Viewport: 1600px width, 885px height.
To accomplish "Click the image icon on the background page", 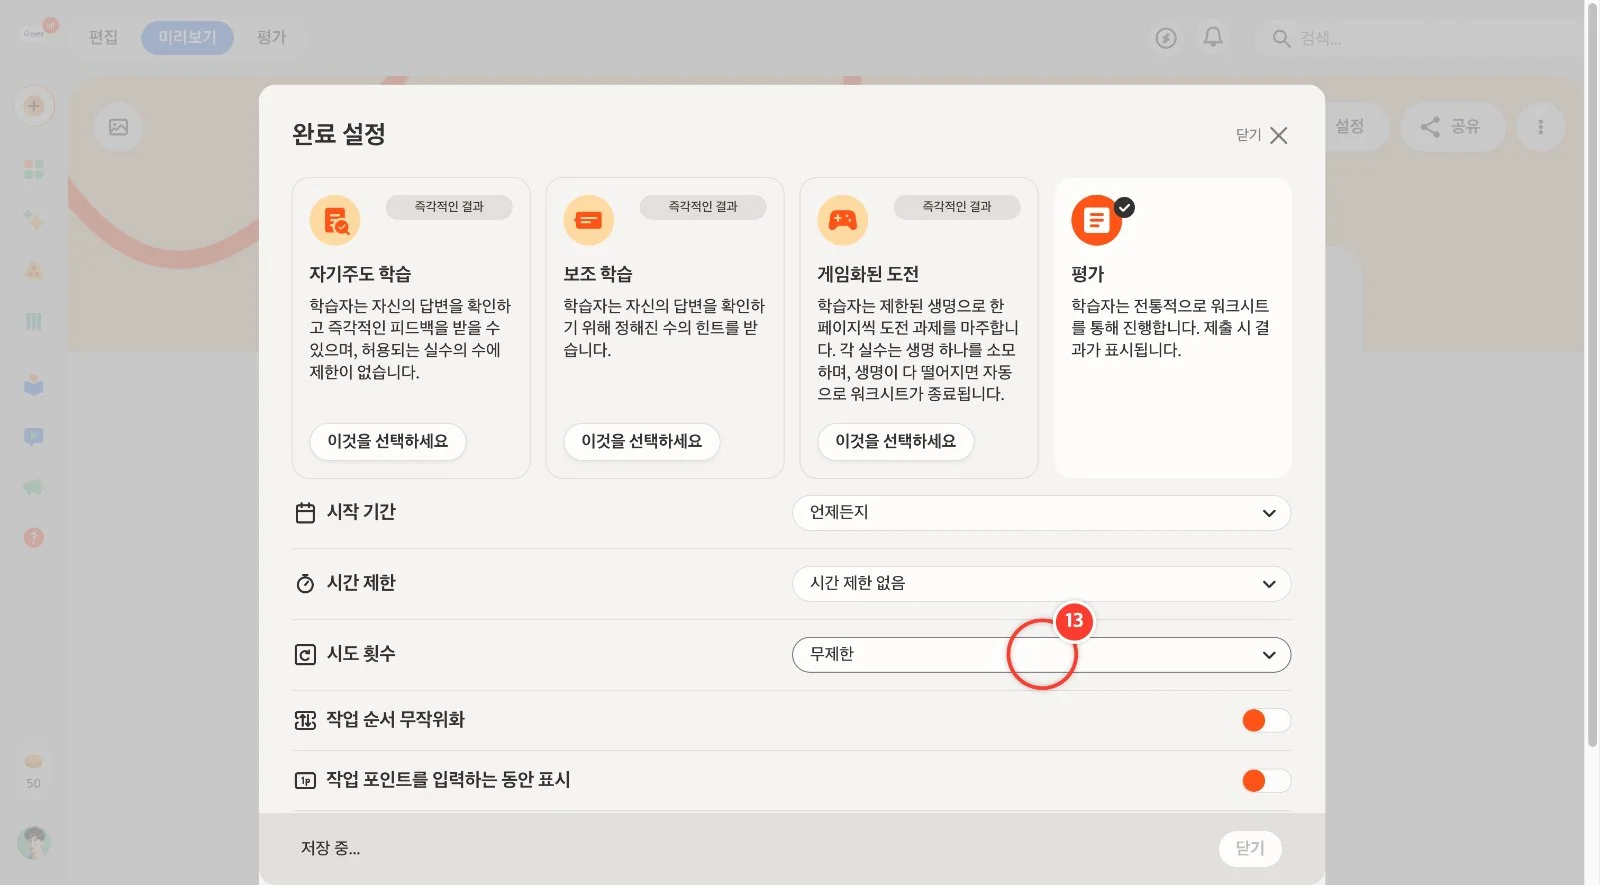I will tap(118, 127).
